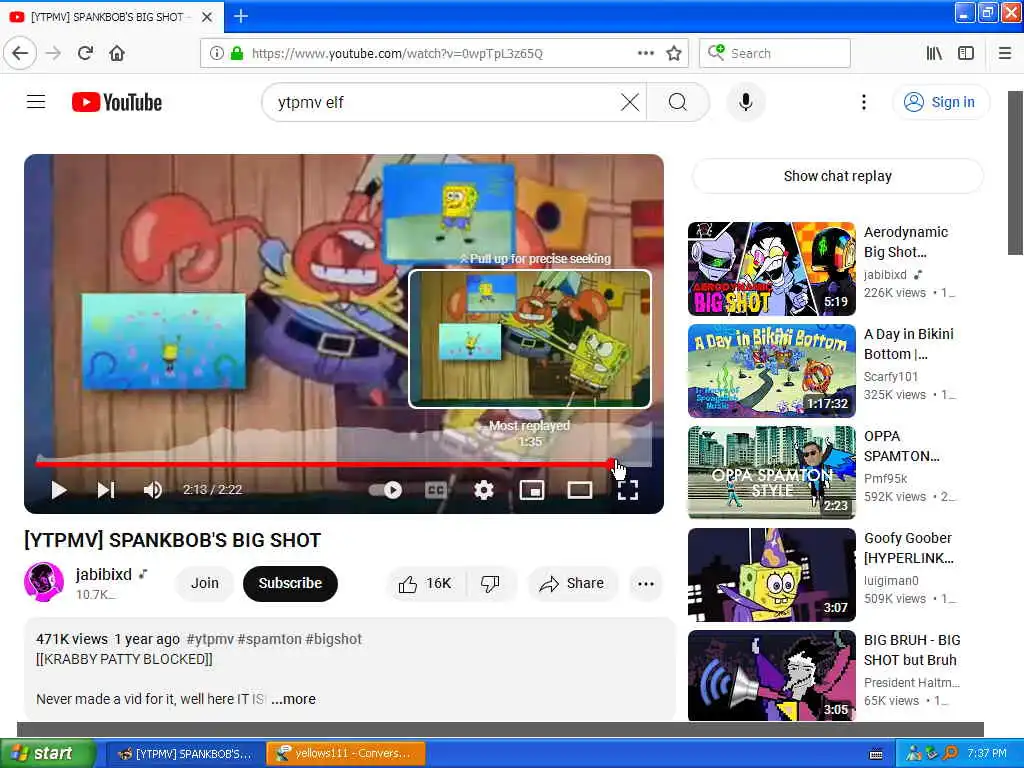Screen dimensions: 1024x768
Task: Open the Firefox Library icon
Action: click(x=934, y=53)
